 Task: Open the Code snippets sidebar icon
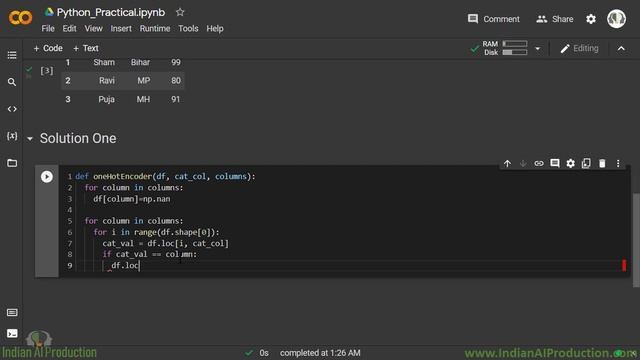(x=12, y=109)
